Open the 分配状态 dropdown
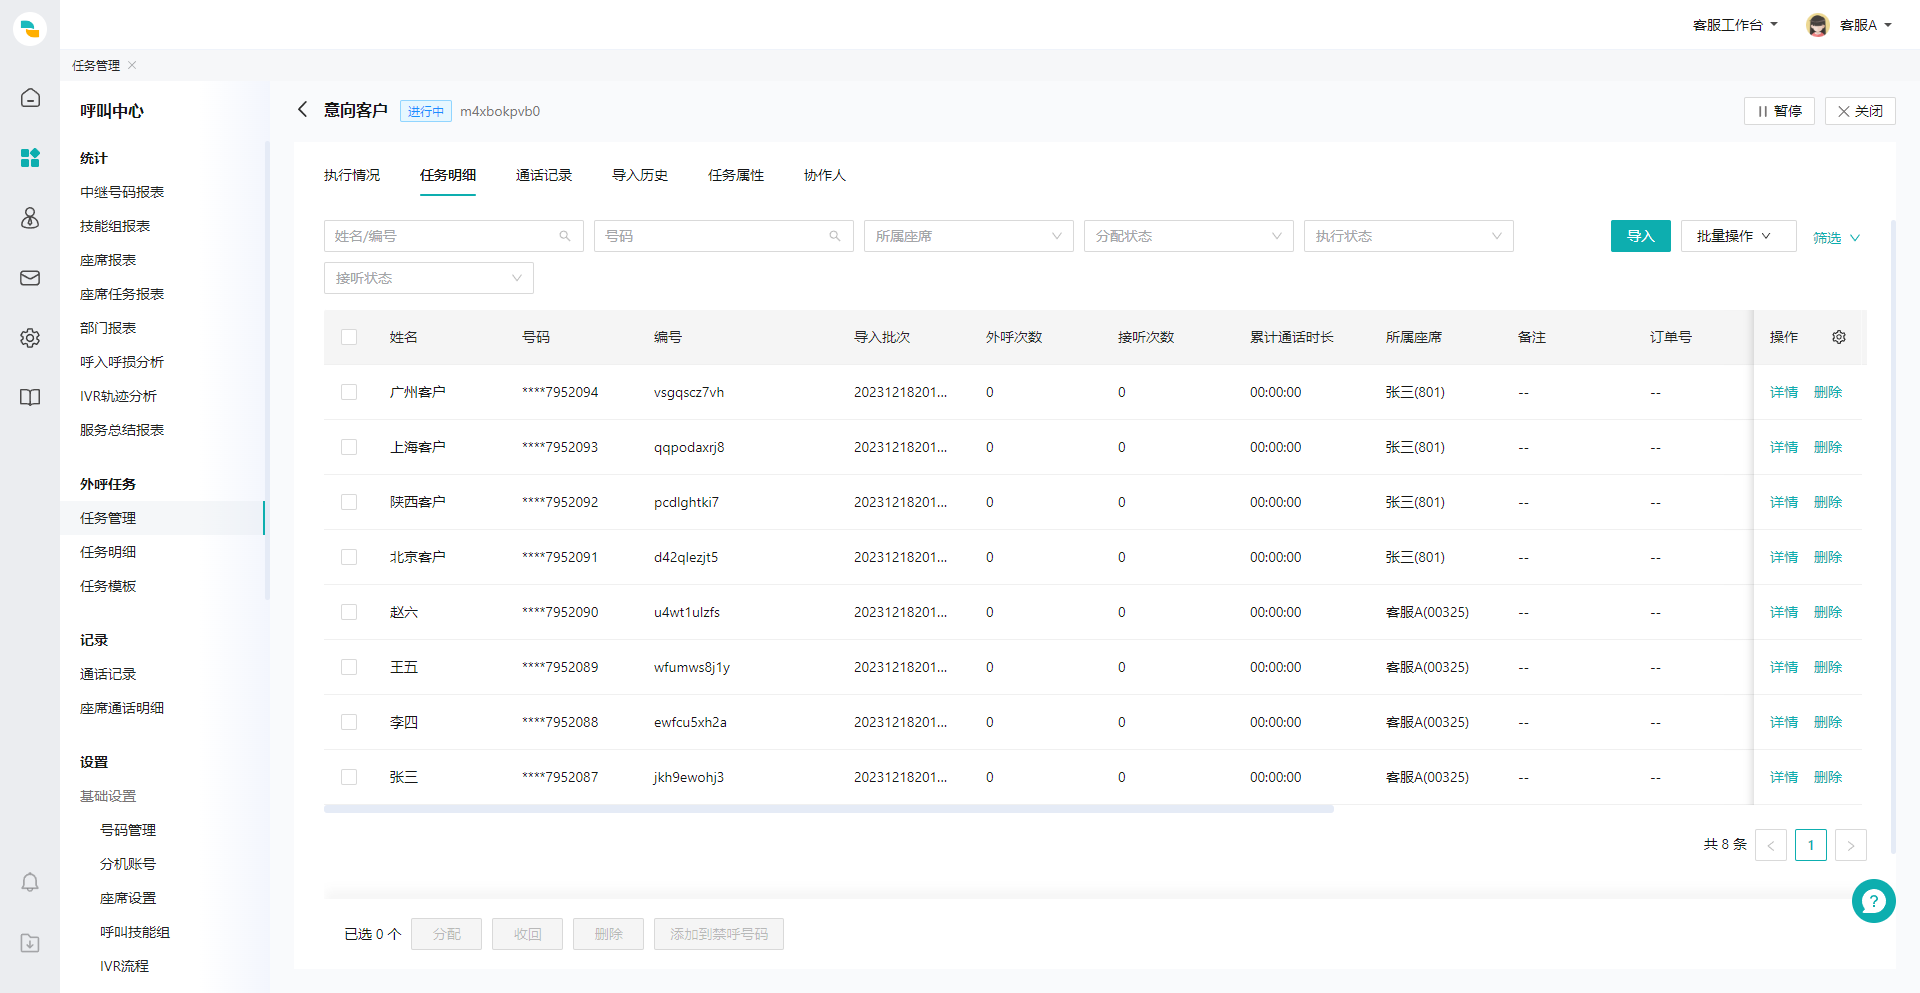1920x993 pixels. 1188,236
